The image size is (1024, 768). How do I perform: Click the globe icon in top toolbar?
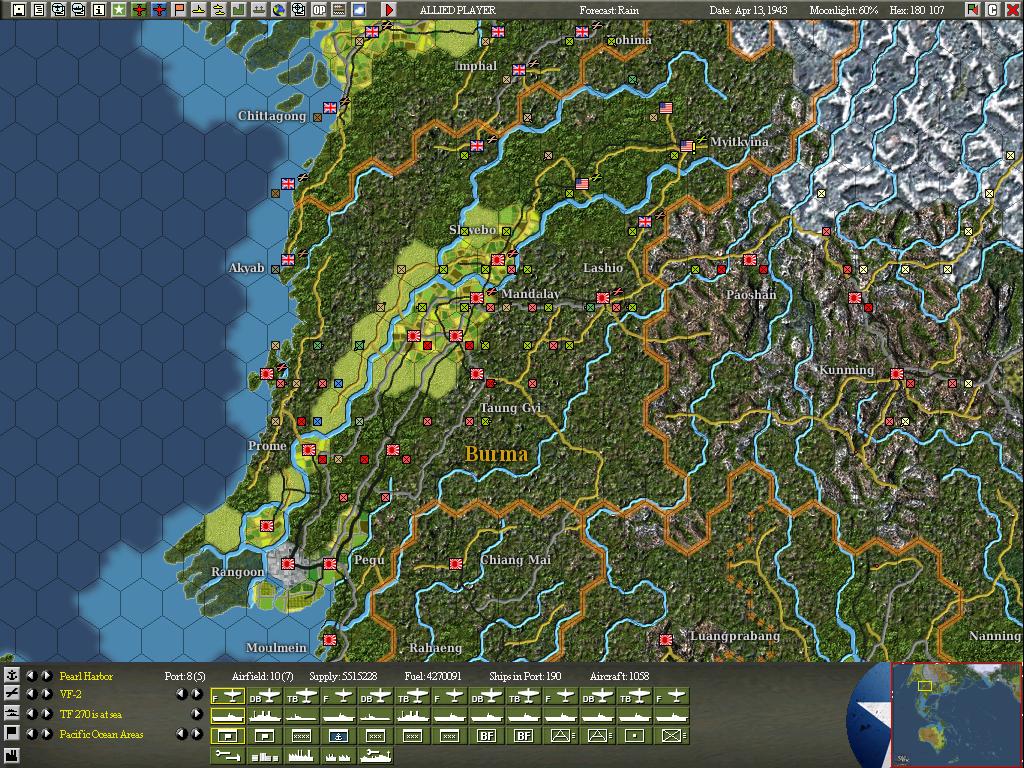click(x=279, y=10)
